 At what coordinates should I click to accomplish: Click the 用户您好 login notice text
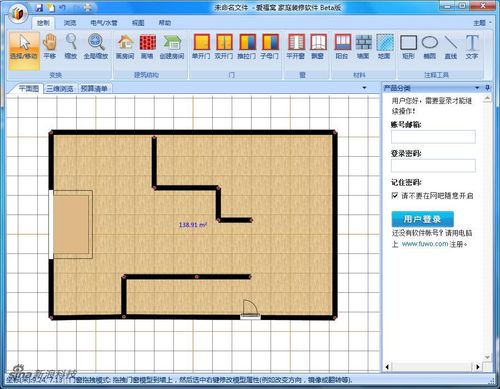coord(431,105)
